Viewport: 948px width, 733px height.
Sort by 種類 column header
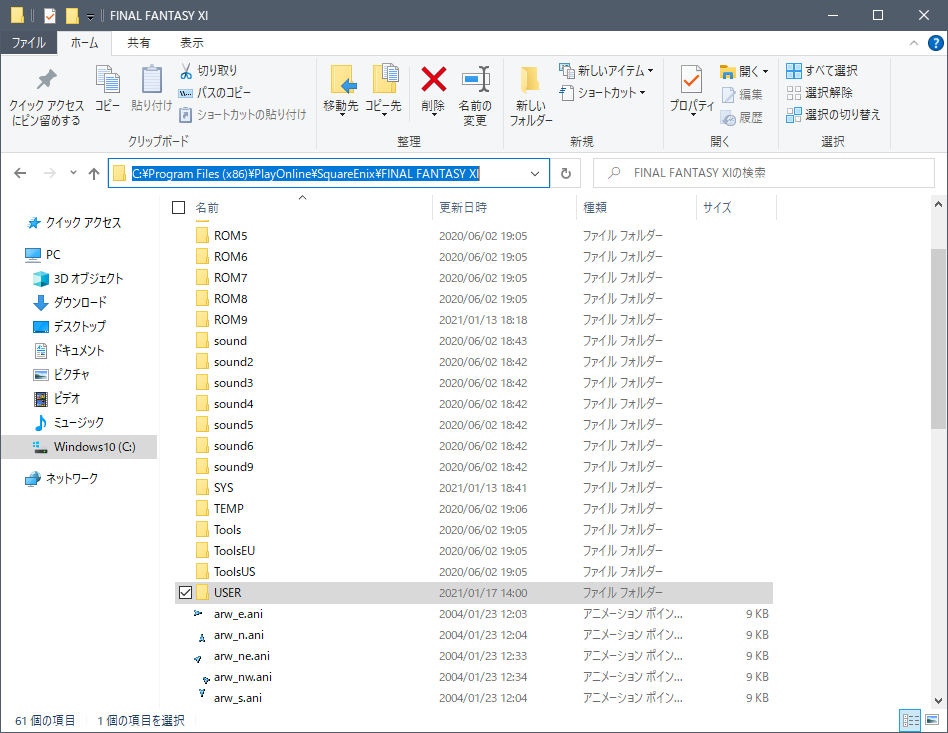point(637,207)
